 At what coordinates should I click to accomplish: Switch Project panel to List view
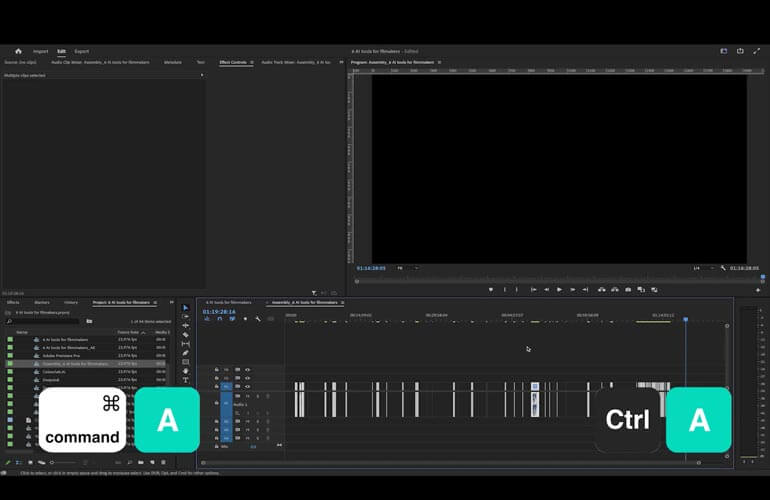19,462
